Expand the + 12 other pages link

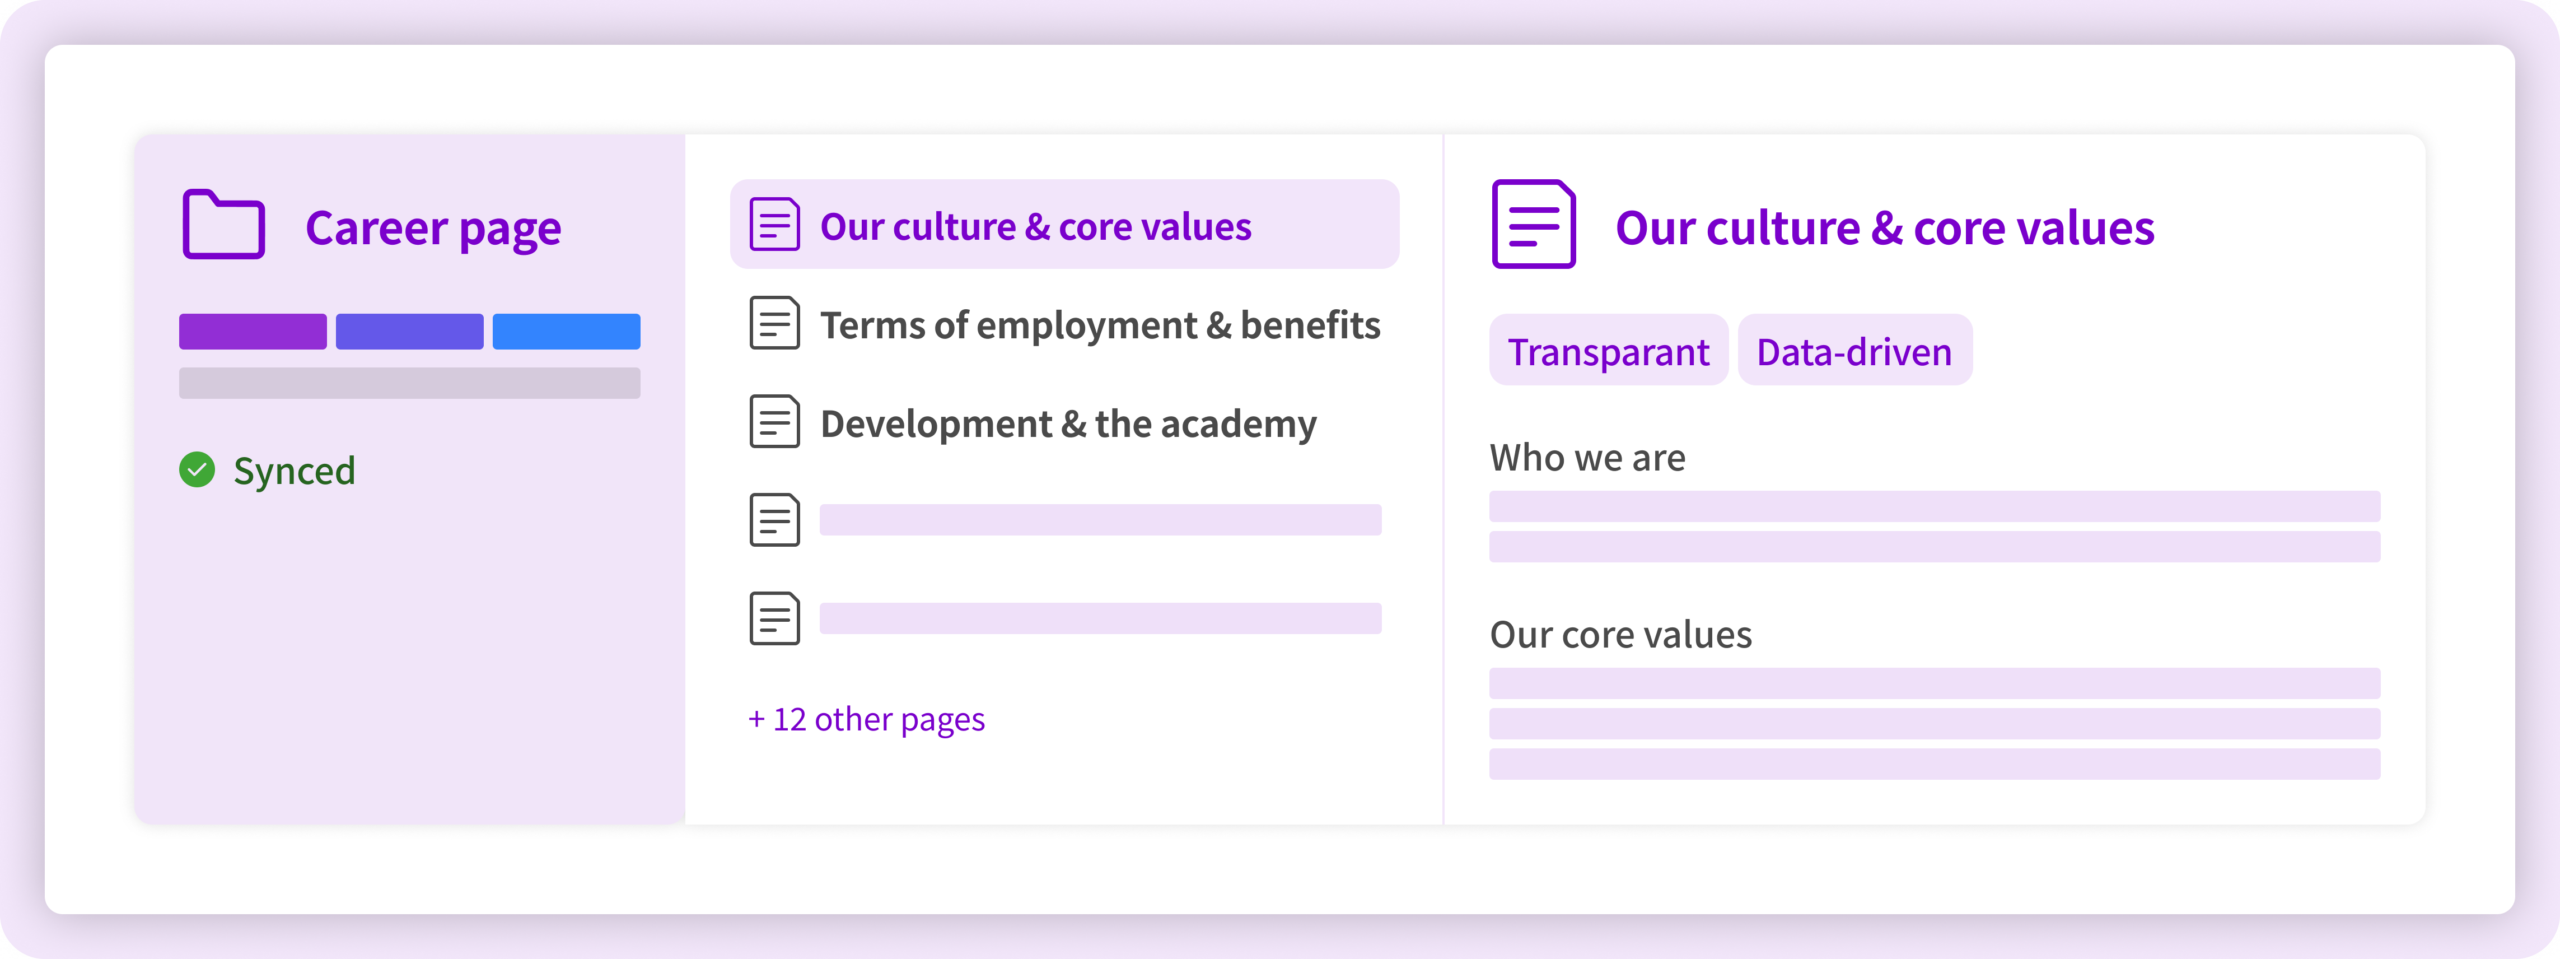[x=867, y=719]
